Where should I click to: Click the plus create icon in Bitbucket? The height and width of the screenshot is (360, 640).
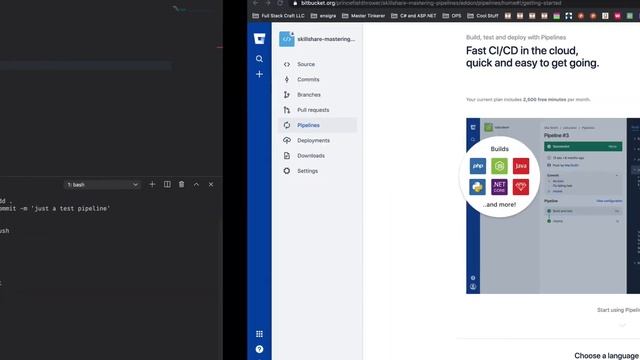(259, 74)
